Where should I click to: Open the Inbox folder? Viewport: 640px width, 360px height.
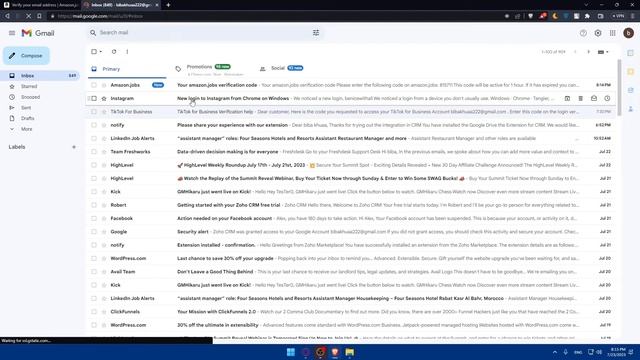coord(42,76)
